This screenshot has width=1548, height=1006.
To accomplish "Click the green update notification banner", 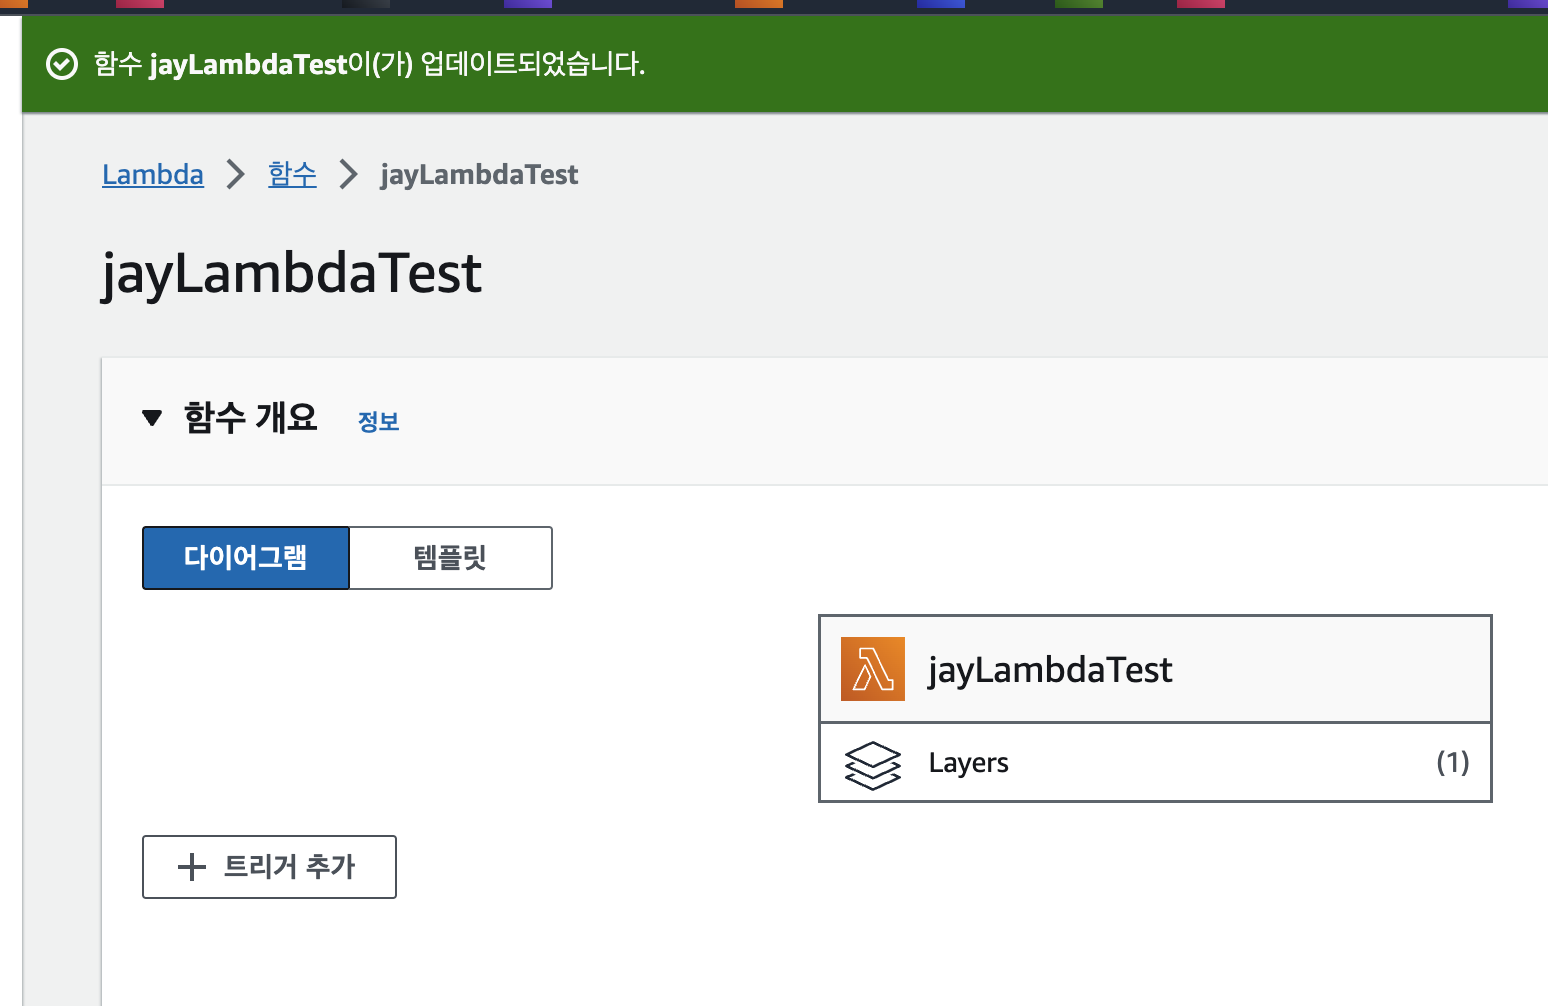I will (774, 64).
